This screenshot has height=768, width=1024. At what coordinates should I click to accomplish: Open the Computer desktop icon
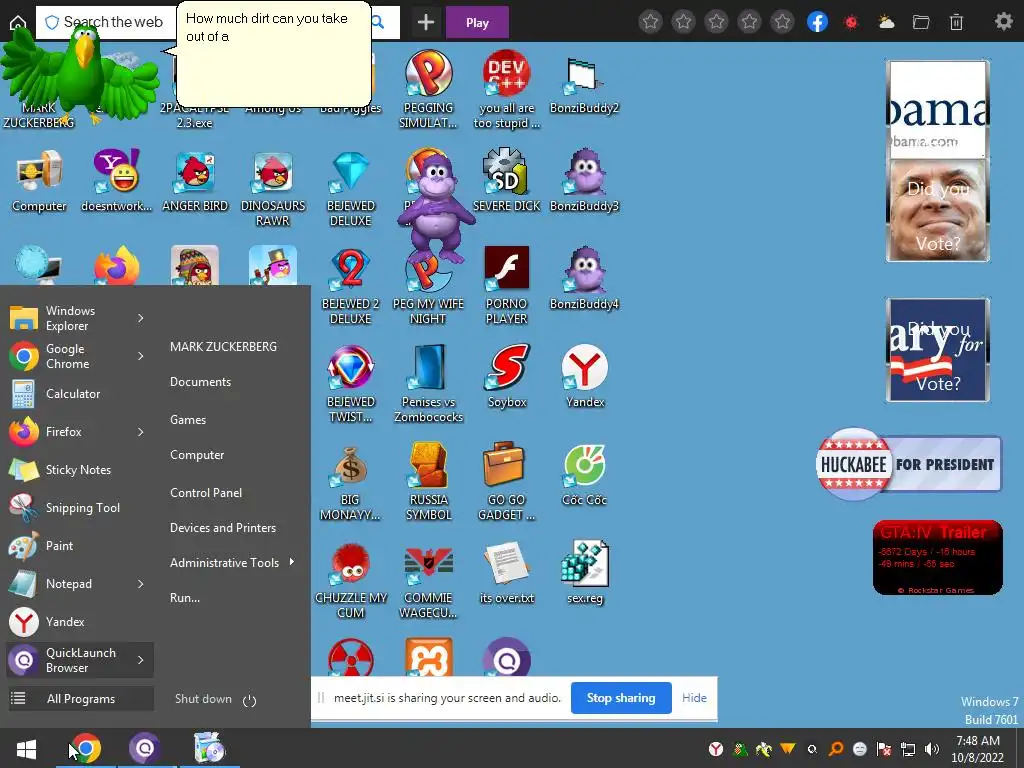tap(39, 182)
